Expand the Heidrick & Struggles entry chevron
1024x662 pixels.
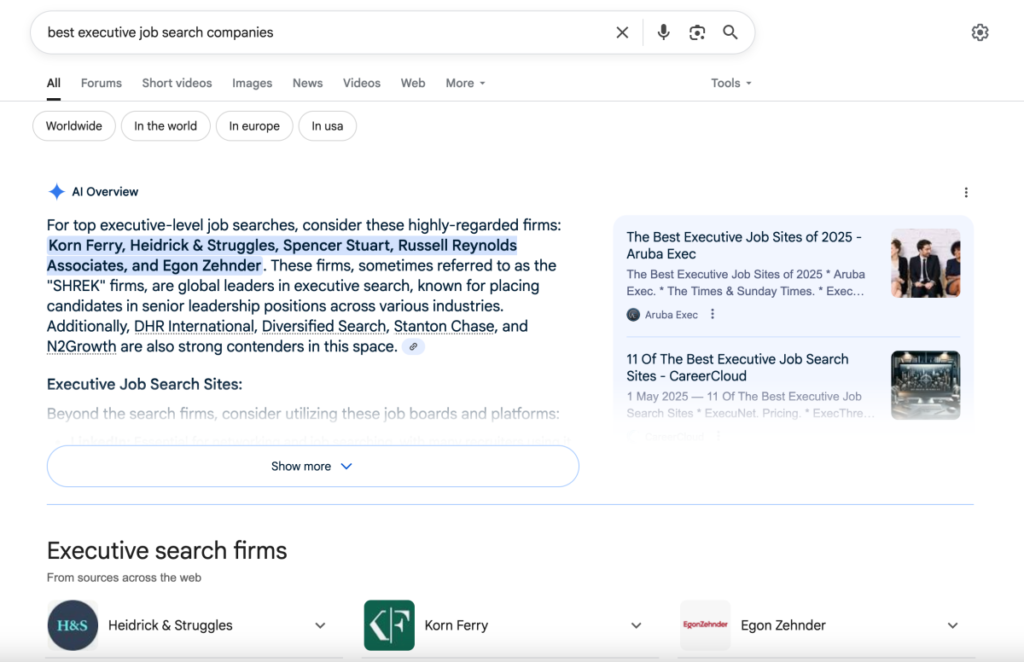point(320,625)
